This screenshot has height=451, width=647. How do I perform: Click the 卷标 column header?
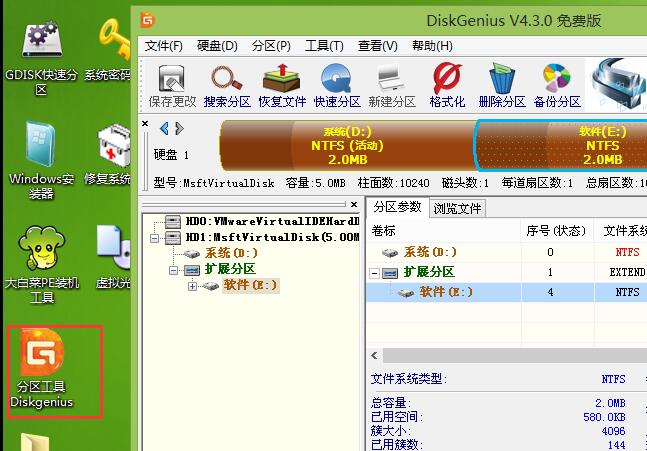[444, 231]
